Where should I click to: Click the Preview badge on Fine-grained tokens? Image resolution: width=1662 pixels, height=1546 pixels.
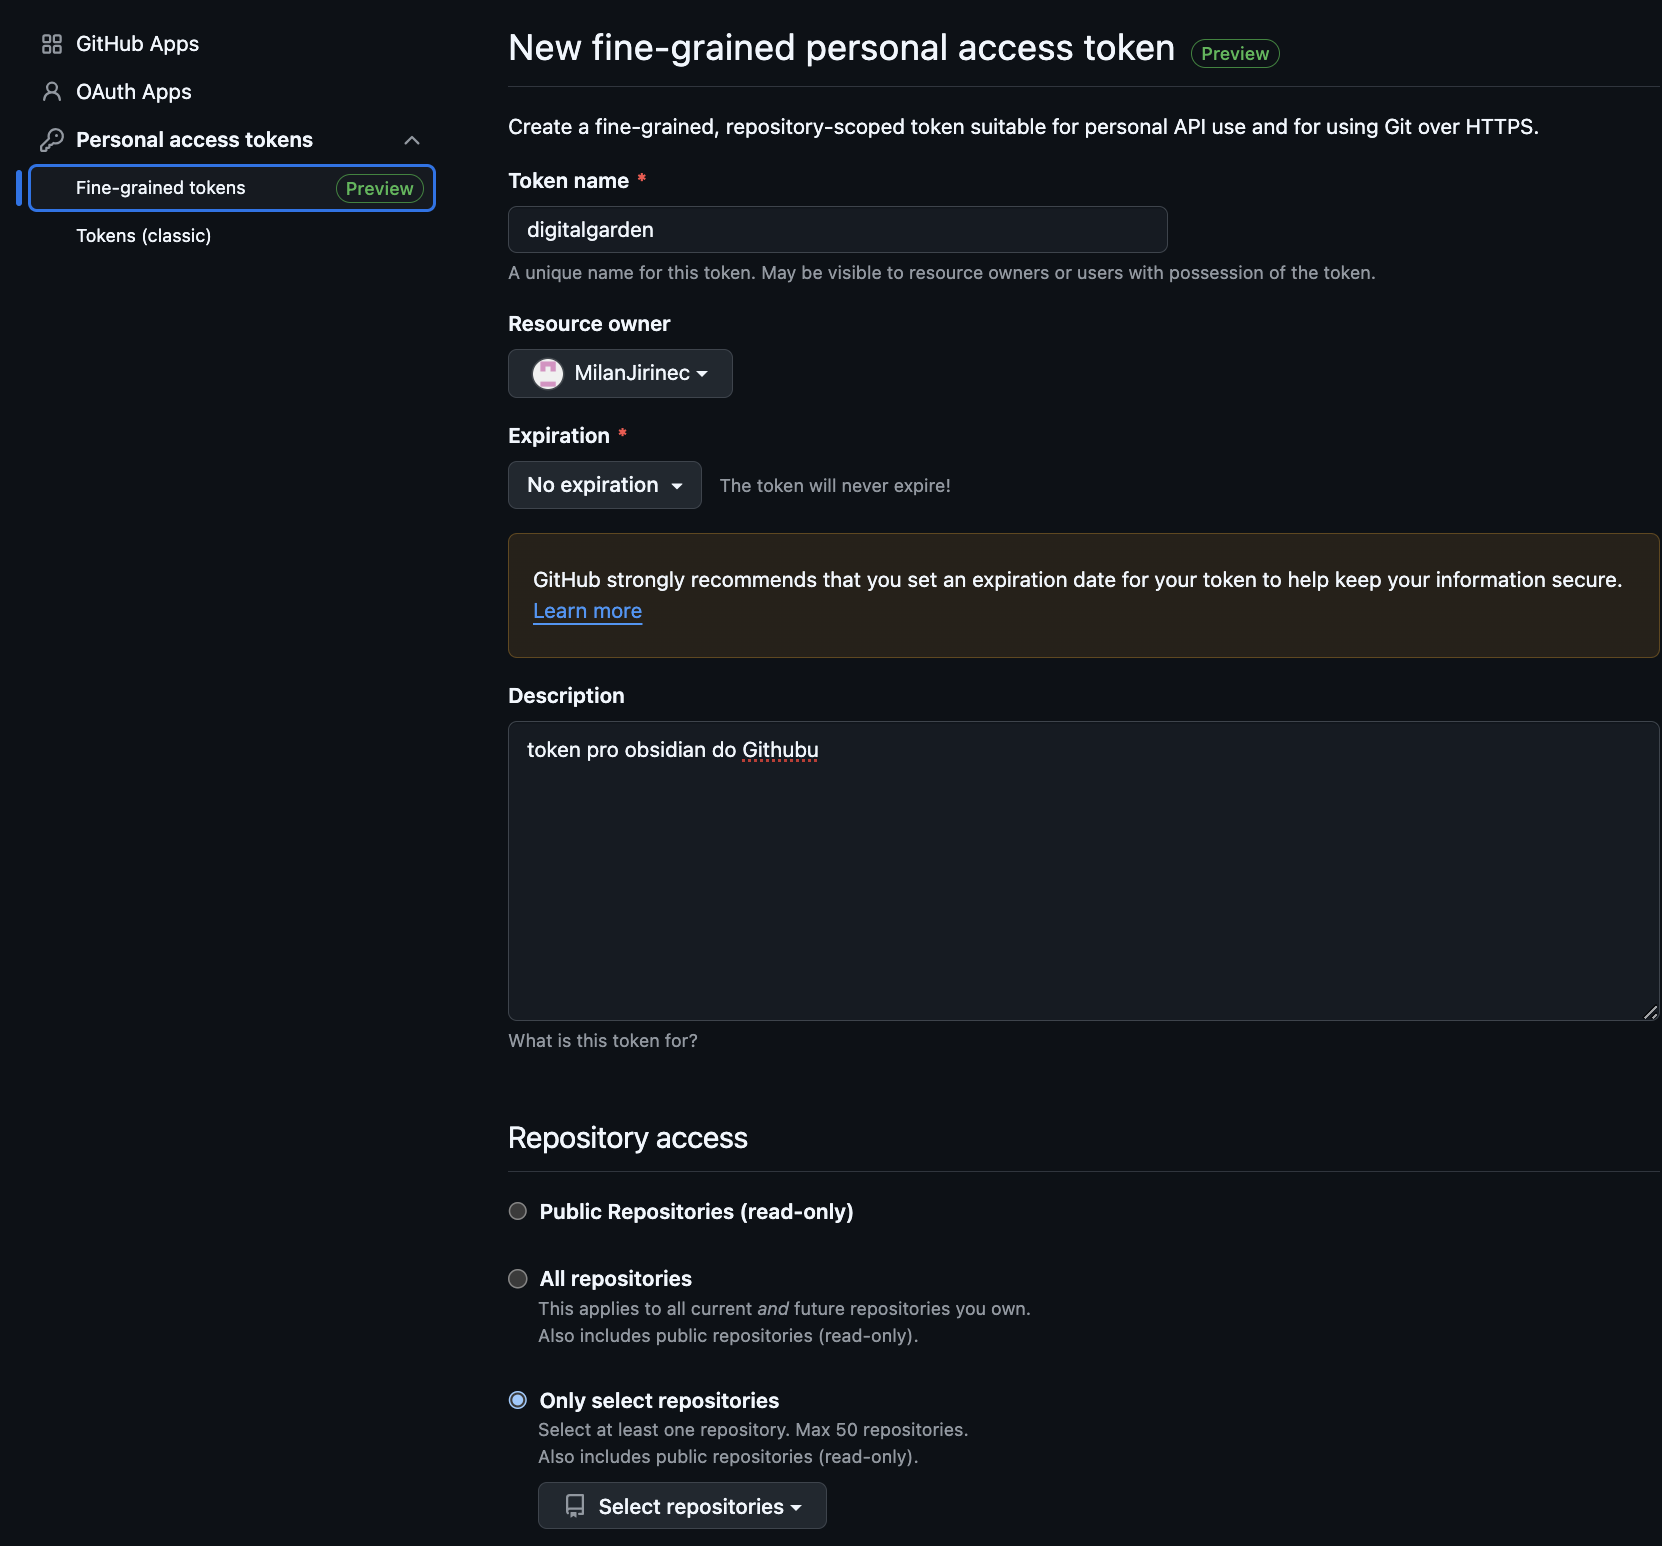coord(380,188)
